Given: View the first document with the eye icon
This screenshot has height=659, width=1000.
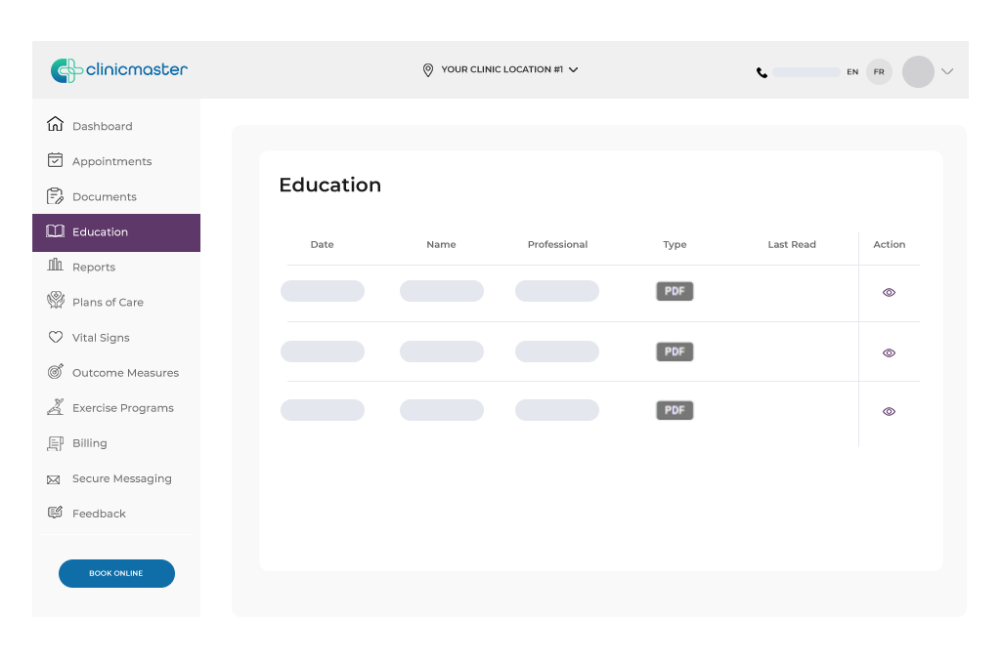Looking at the screenshot, I should tap(889, 293).
